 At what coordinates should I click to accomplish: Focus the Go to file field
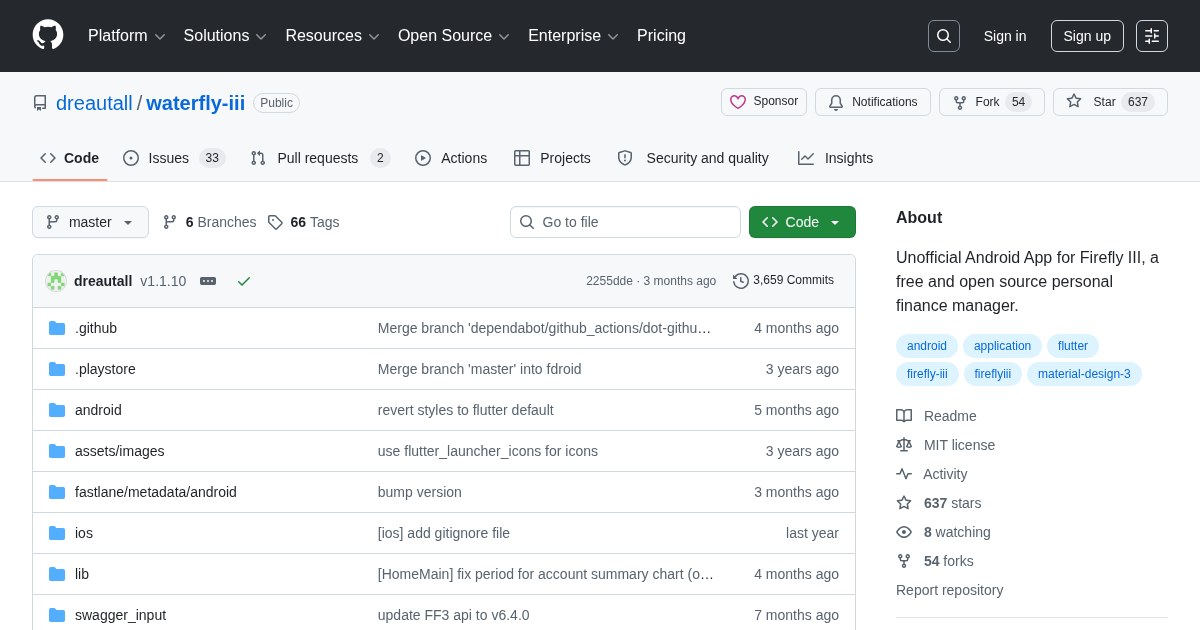[x=625, y=222]
